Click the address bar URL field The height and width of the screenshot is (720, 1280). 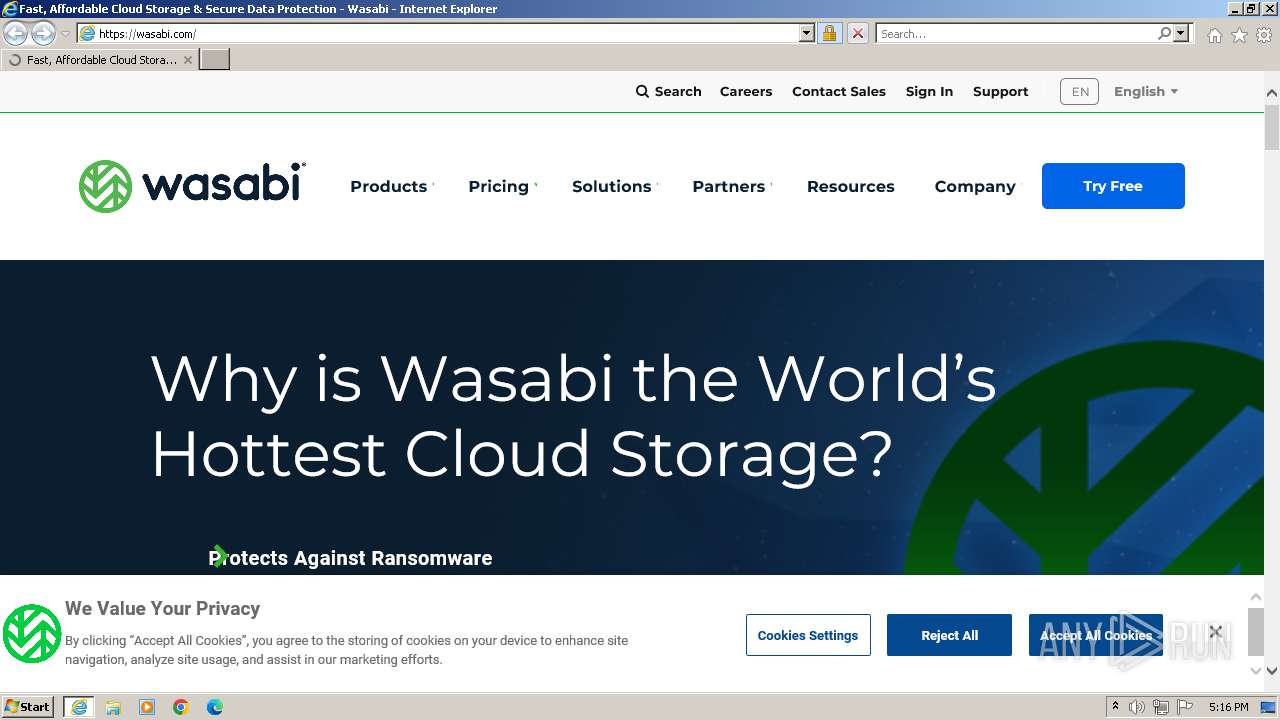point(447,33)
